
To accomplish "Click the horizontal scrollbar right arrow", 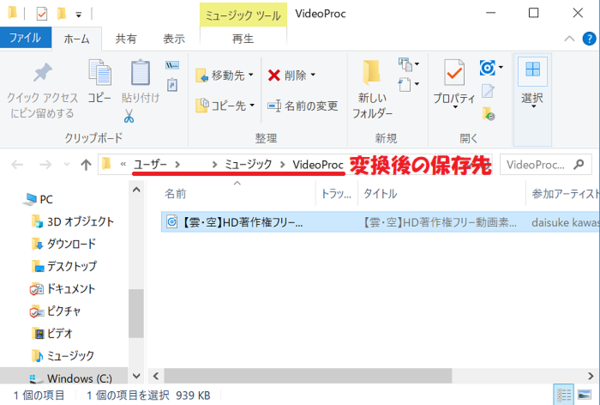I will (590, 376).
